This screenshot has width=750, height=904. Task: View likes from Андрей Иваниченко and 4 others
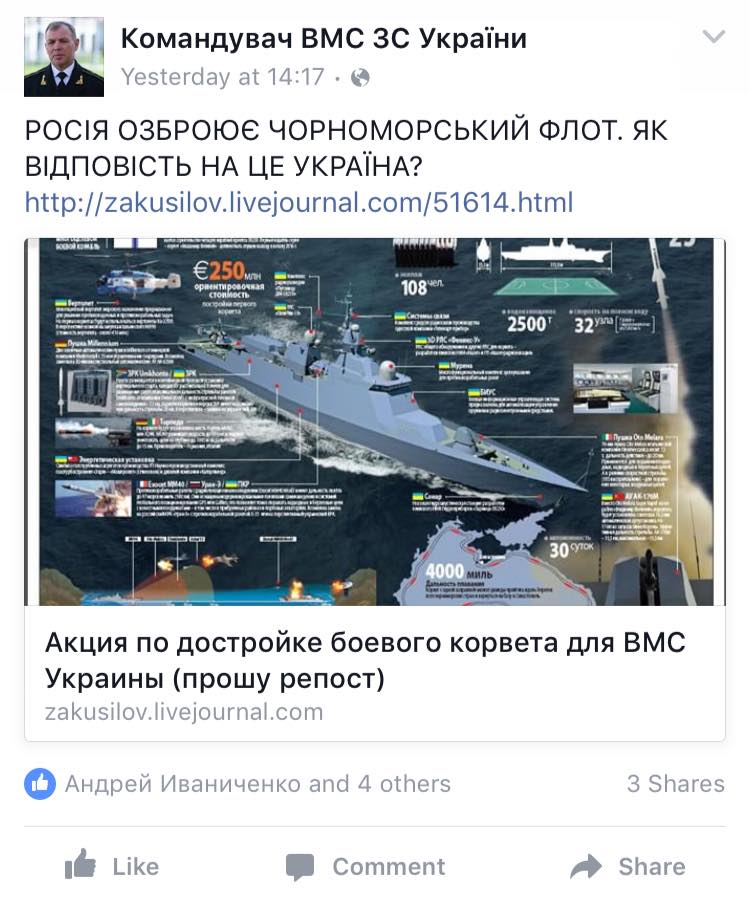[258, 784]
